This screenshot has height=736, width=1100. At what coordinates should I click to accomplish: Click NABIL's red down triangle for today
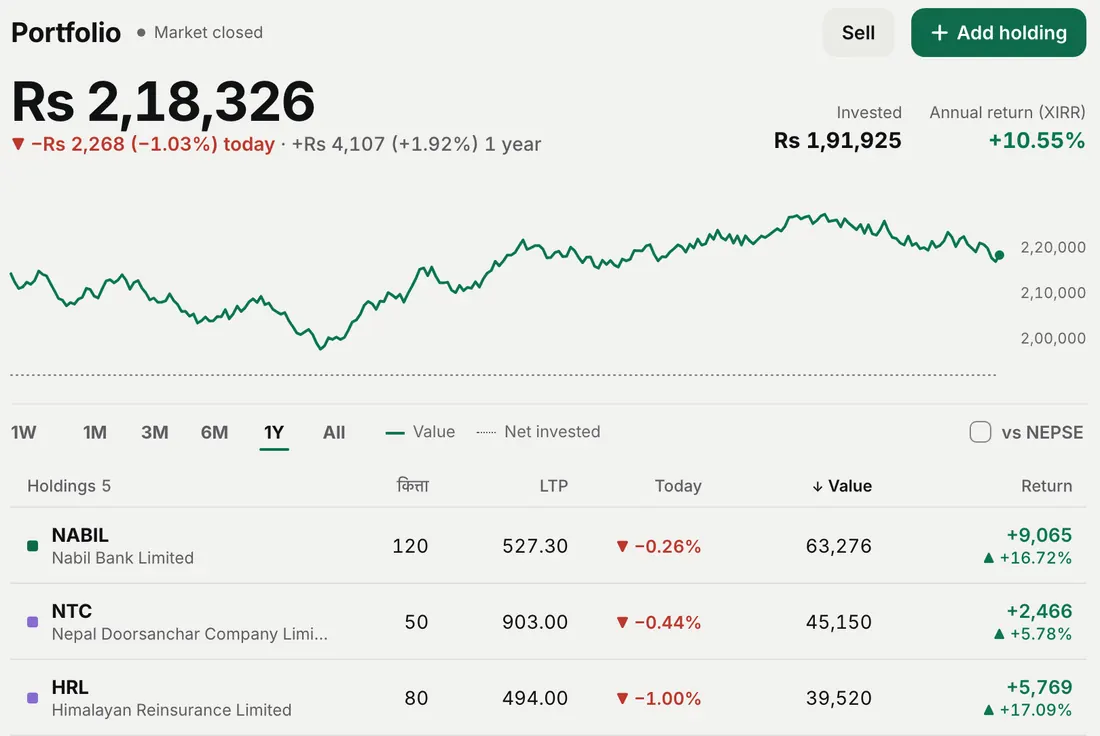[622, 546]
